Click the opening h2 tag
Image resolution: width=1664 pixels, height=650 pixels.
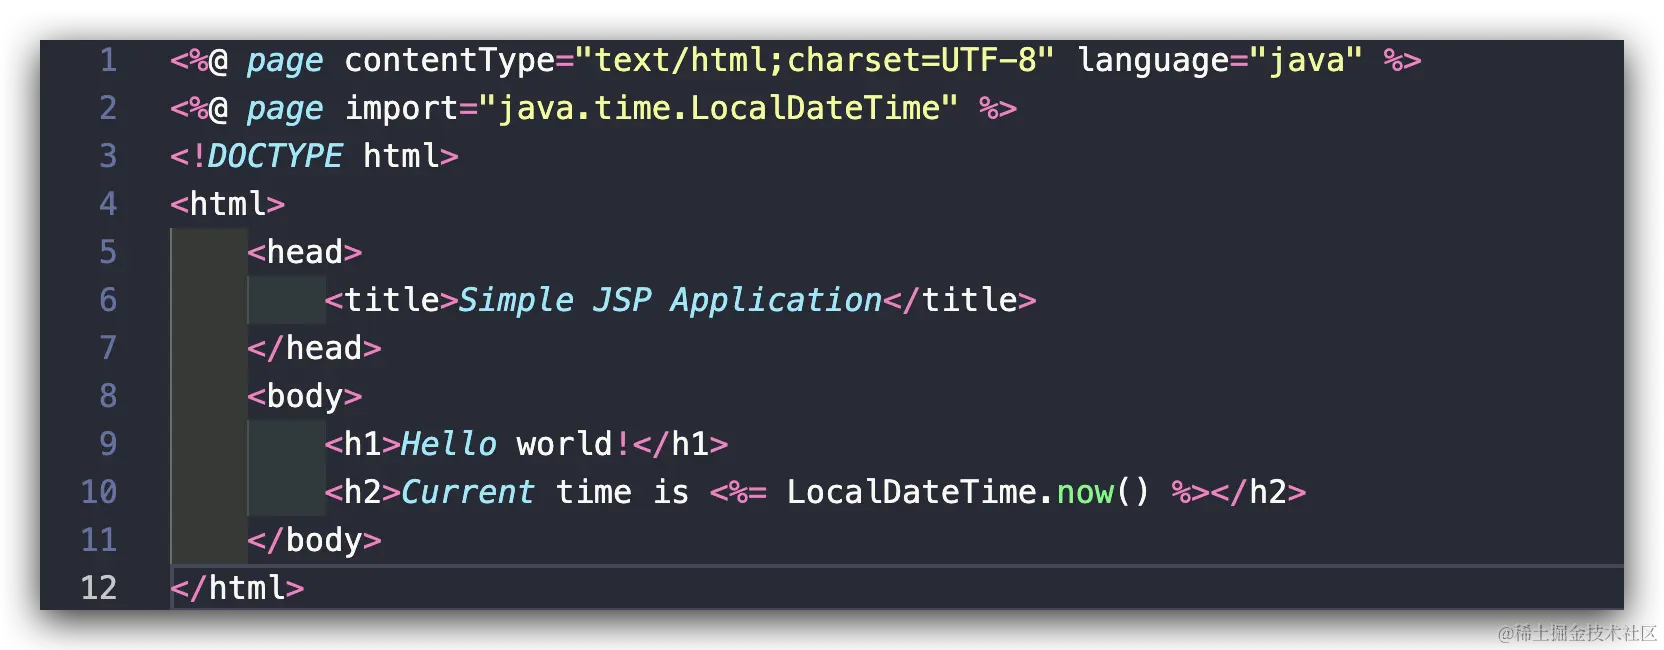362,492
